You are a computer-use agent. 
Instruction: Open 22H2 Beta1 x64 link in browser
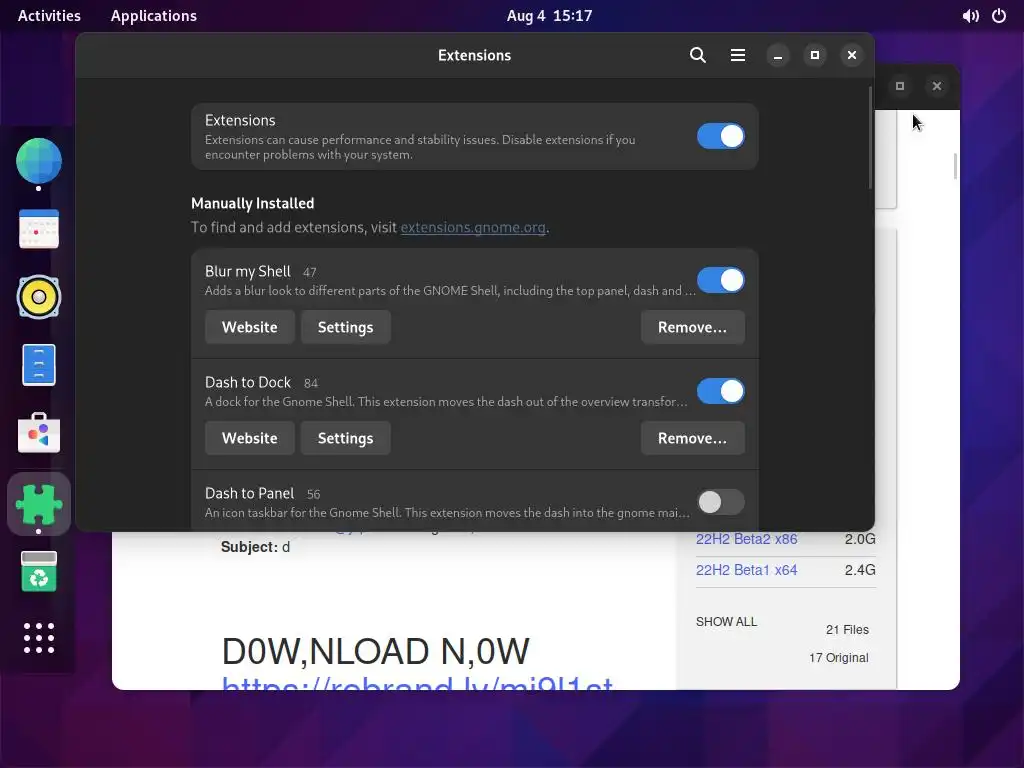pos(746,570)
